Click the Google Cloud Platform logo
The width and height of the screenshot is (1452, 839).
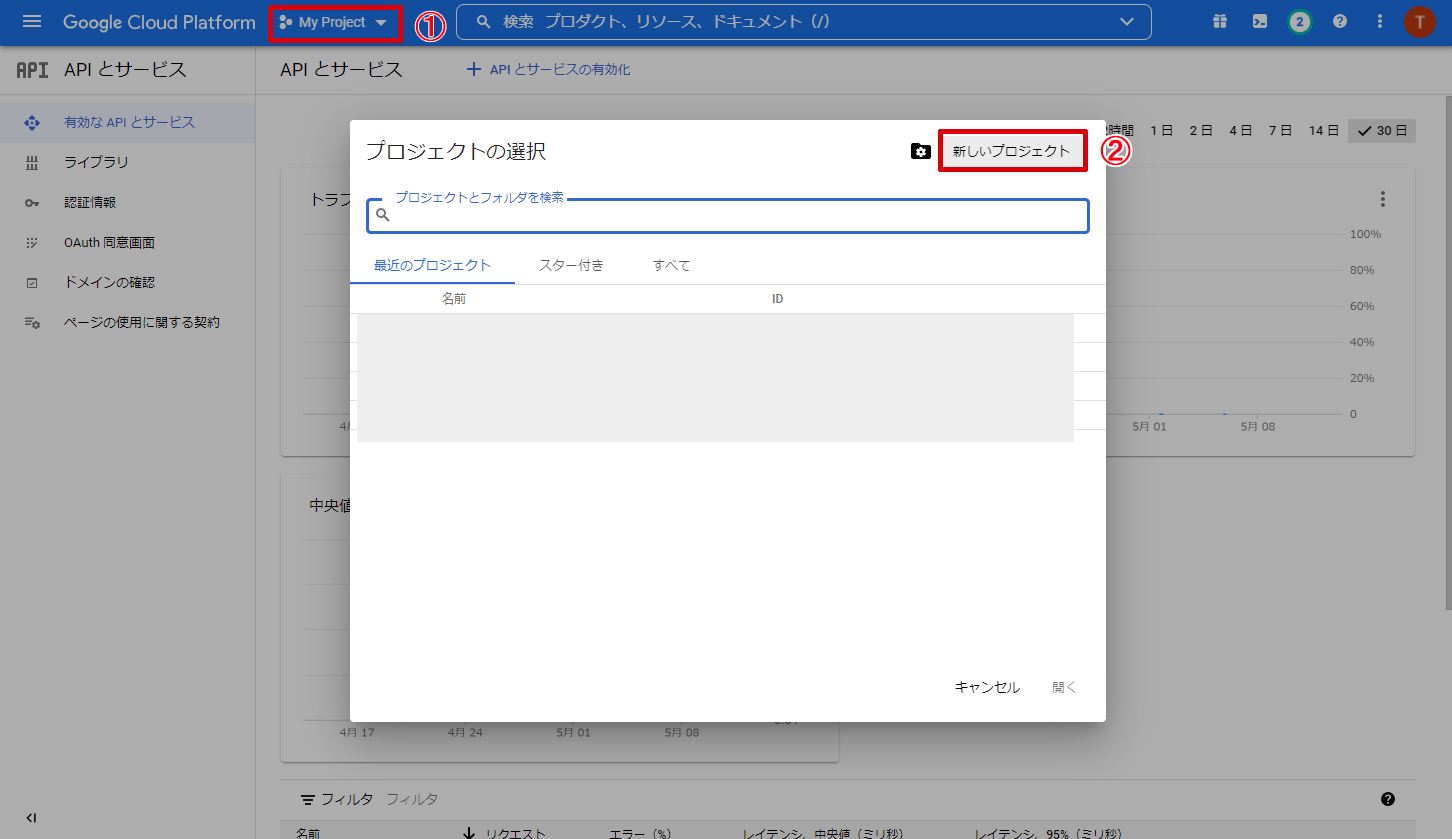click(159, 22)
